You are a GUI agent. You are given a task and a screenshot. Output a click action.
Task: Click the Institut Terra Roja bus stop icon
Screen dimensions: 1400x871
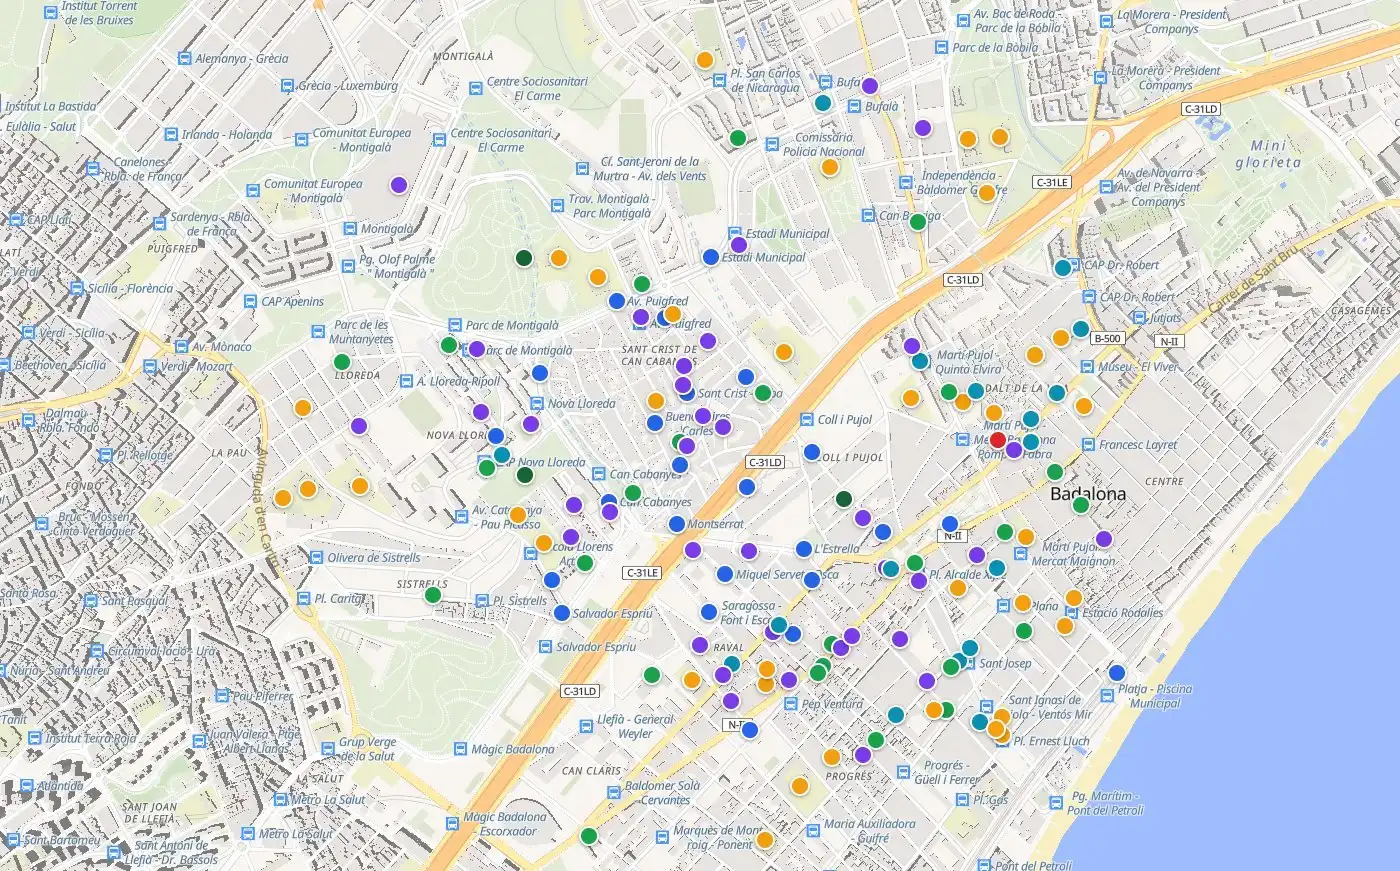tap(34, 739)
